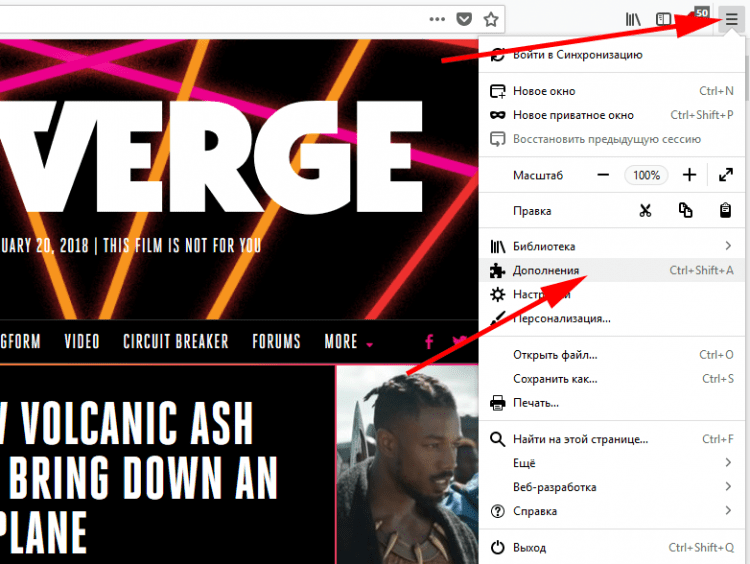Toggle full screen mode icon
The height and width of the screenshot is (564, 750).
point(726,175)
